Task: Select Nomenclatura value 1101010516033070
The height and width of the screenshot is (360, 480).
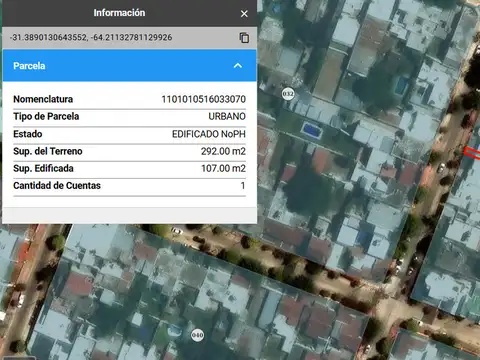Action: 204,99
